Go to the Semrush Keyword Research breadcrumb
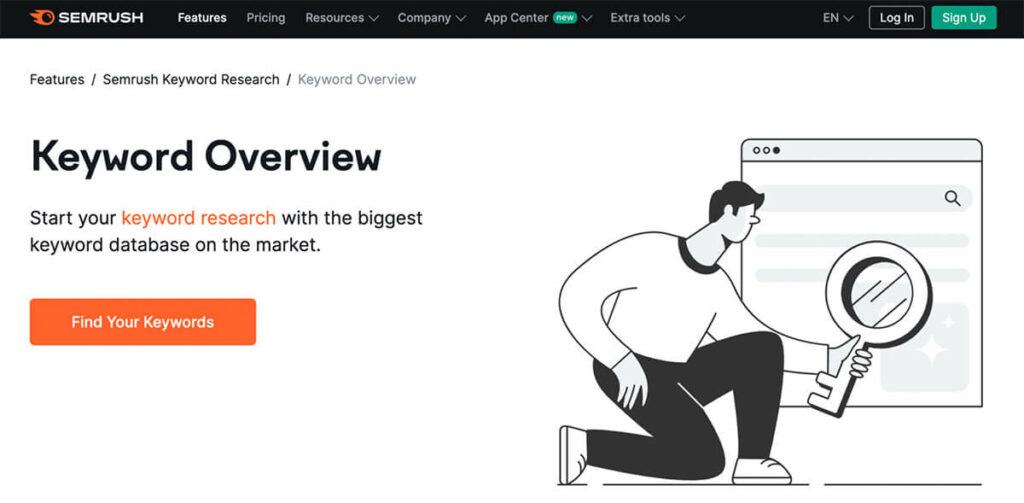Screen dimensions: 1024x503 pos(191,79)
